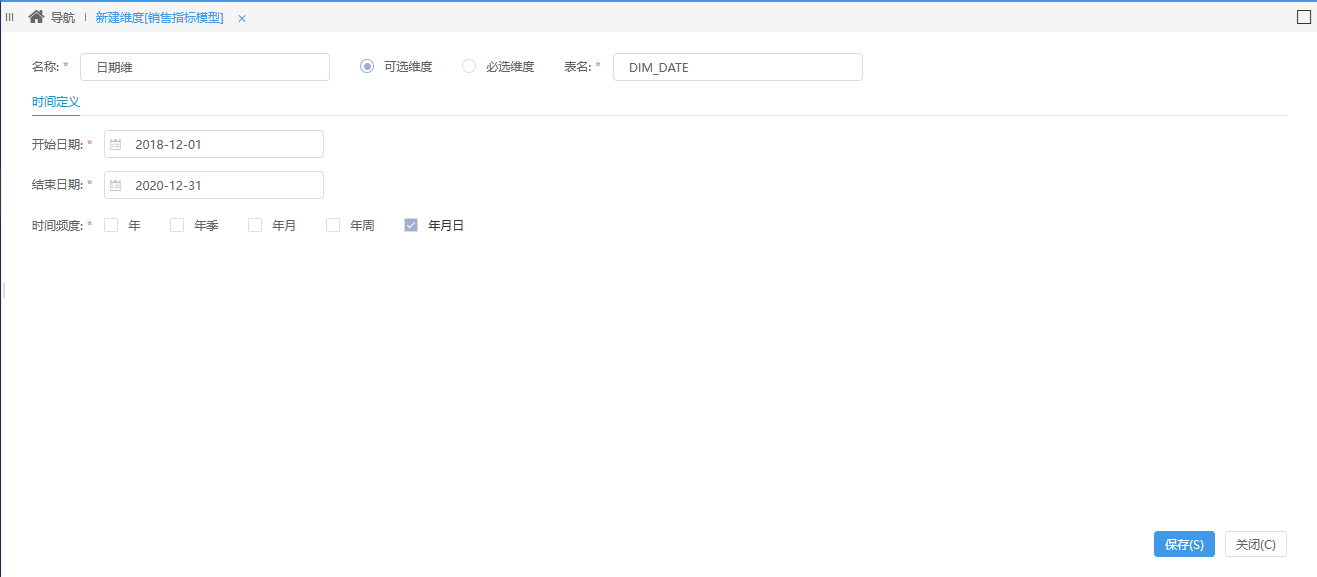Click the 保存(S) button

(x=1184, y=544)
